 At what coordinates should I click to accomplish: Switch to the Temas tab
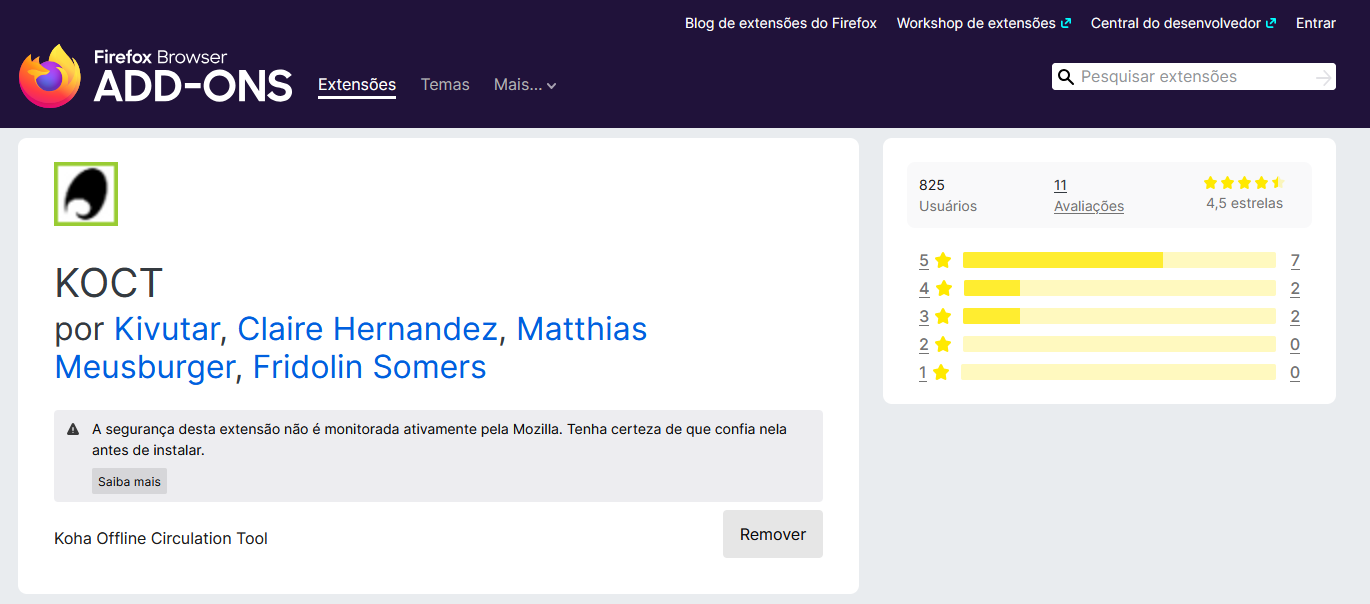pos(445,85)
